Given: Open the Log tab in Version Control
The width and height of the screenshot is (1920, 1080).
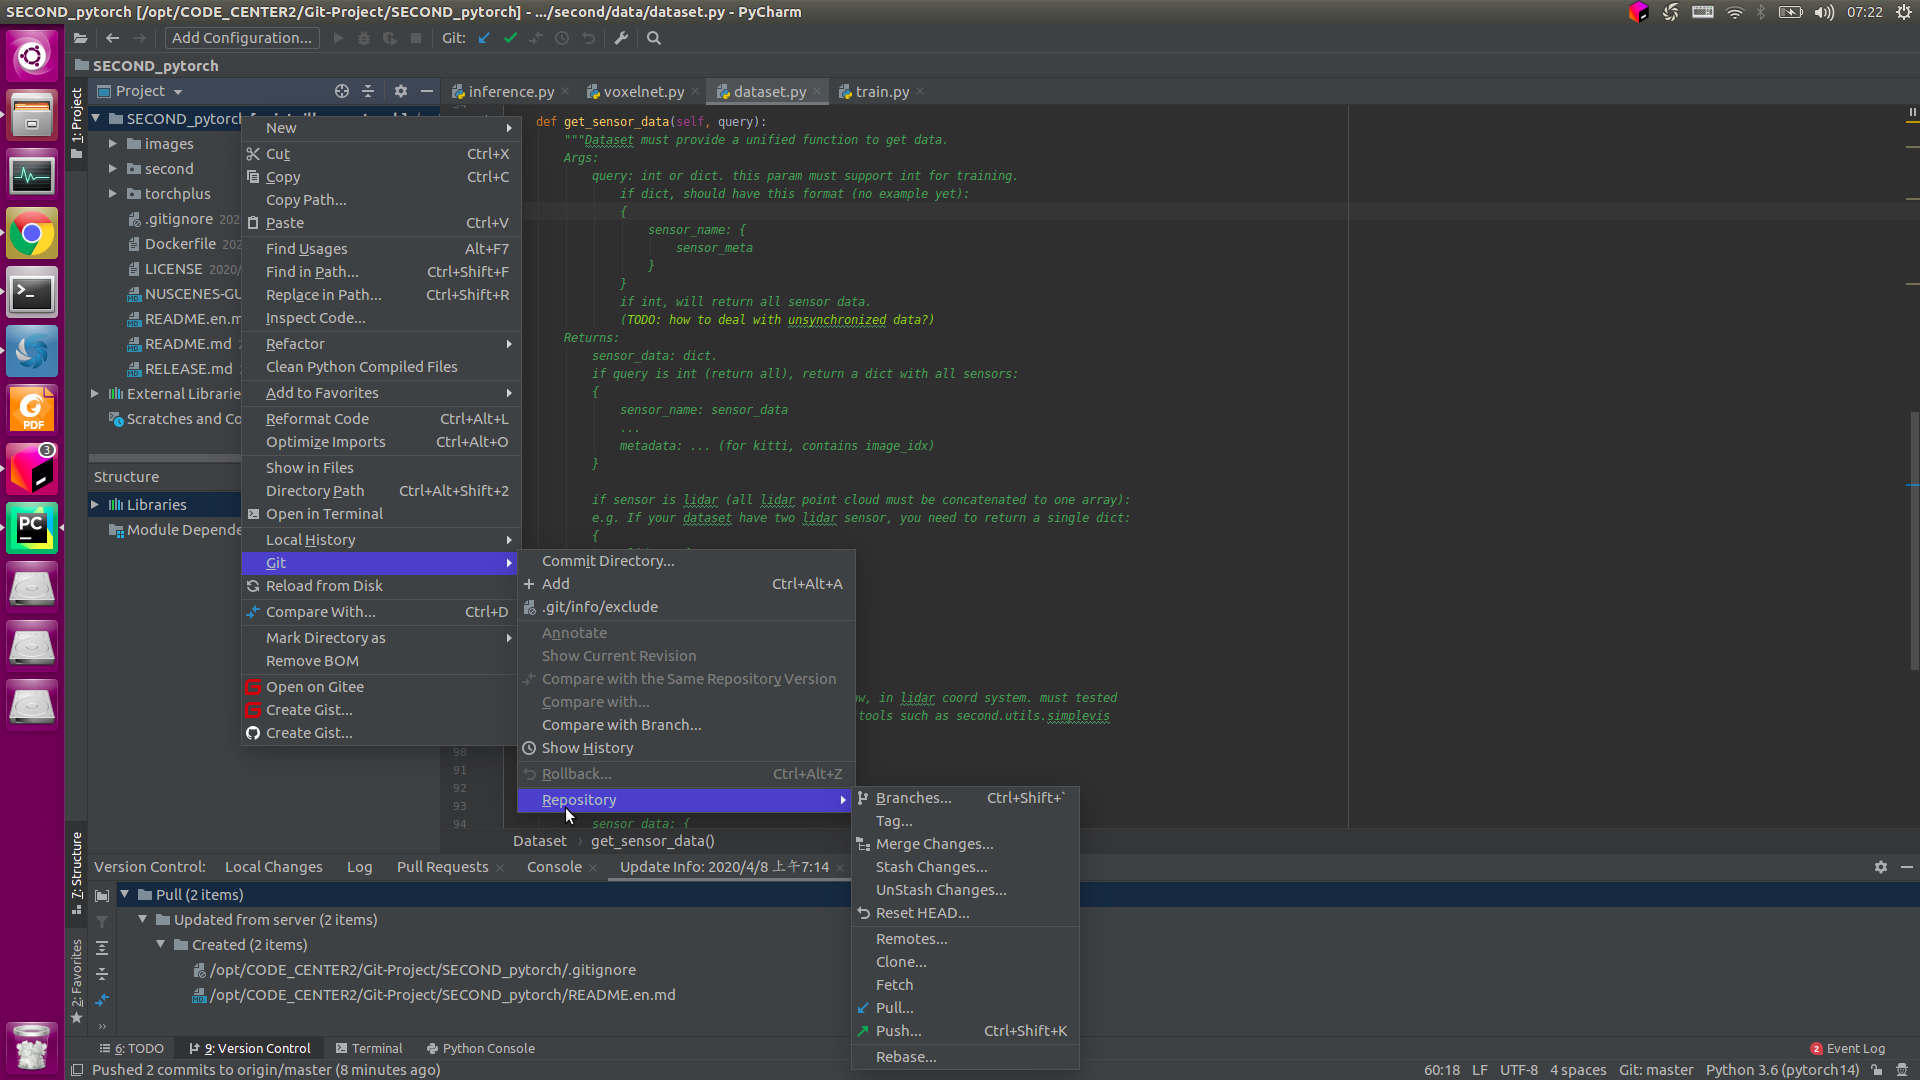Looking at the screenshot, I should (359, 867).
